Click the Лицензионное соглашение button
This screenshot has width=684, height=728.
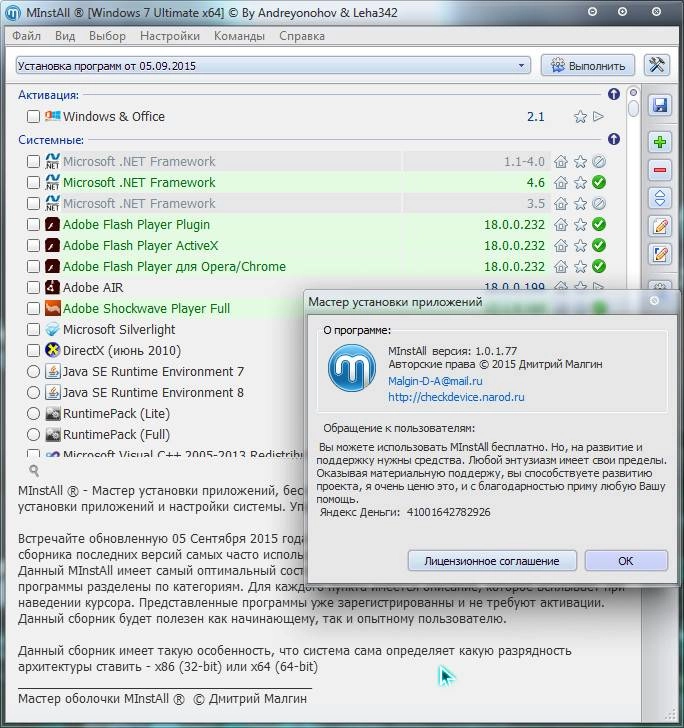pos(492,561)
